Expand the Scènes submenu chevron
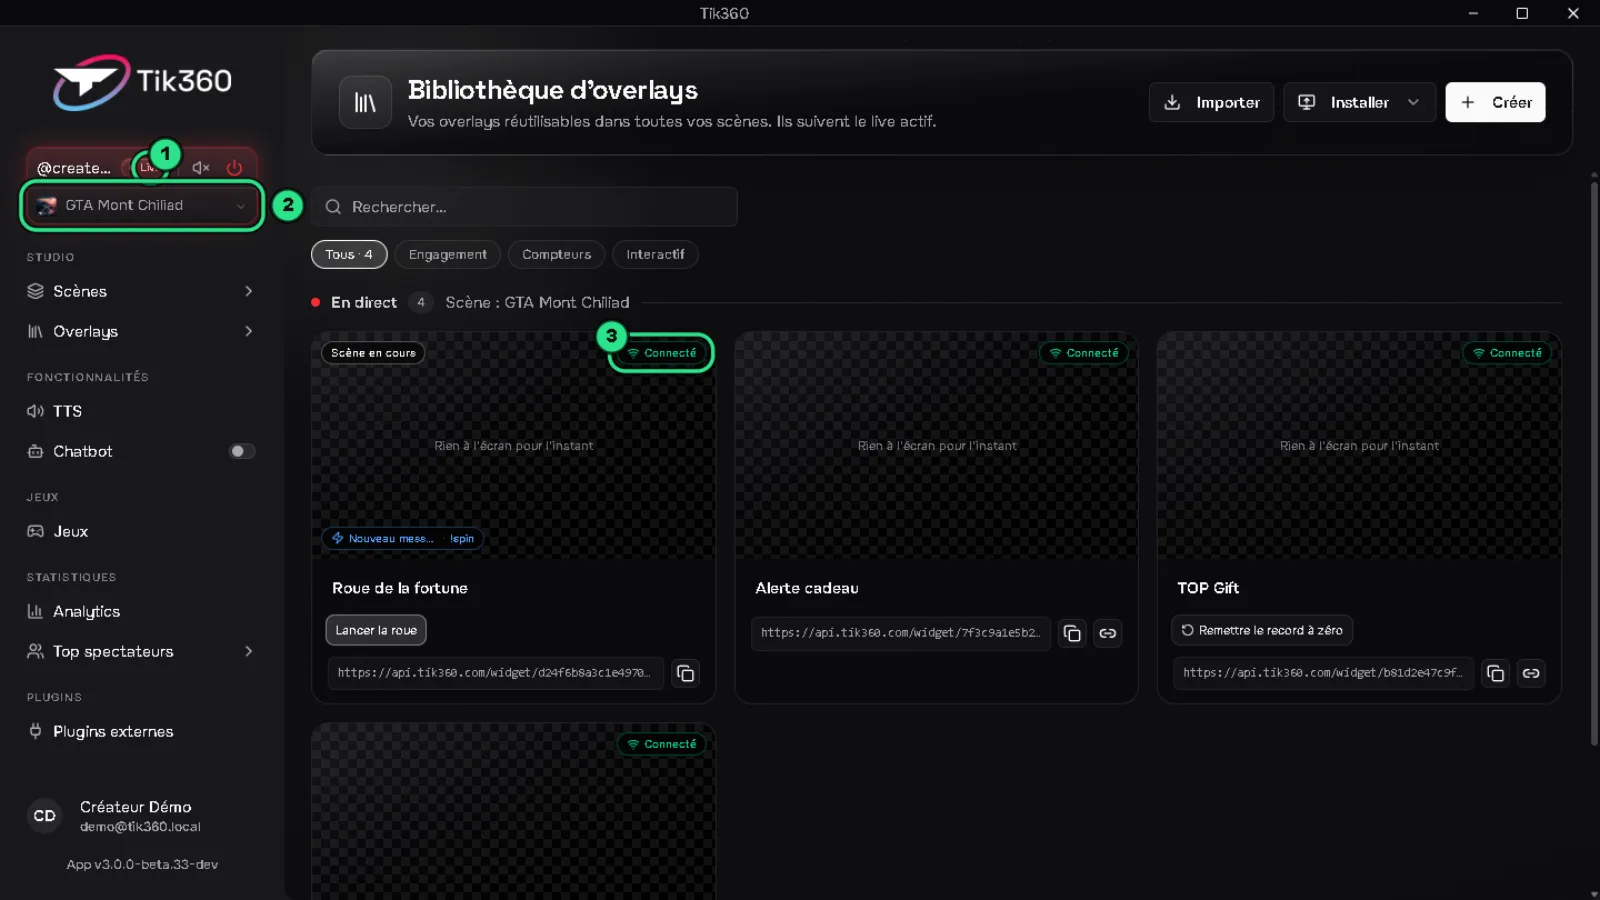1600x900 pixels. [249, 291]
